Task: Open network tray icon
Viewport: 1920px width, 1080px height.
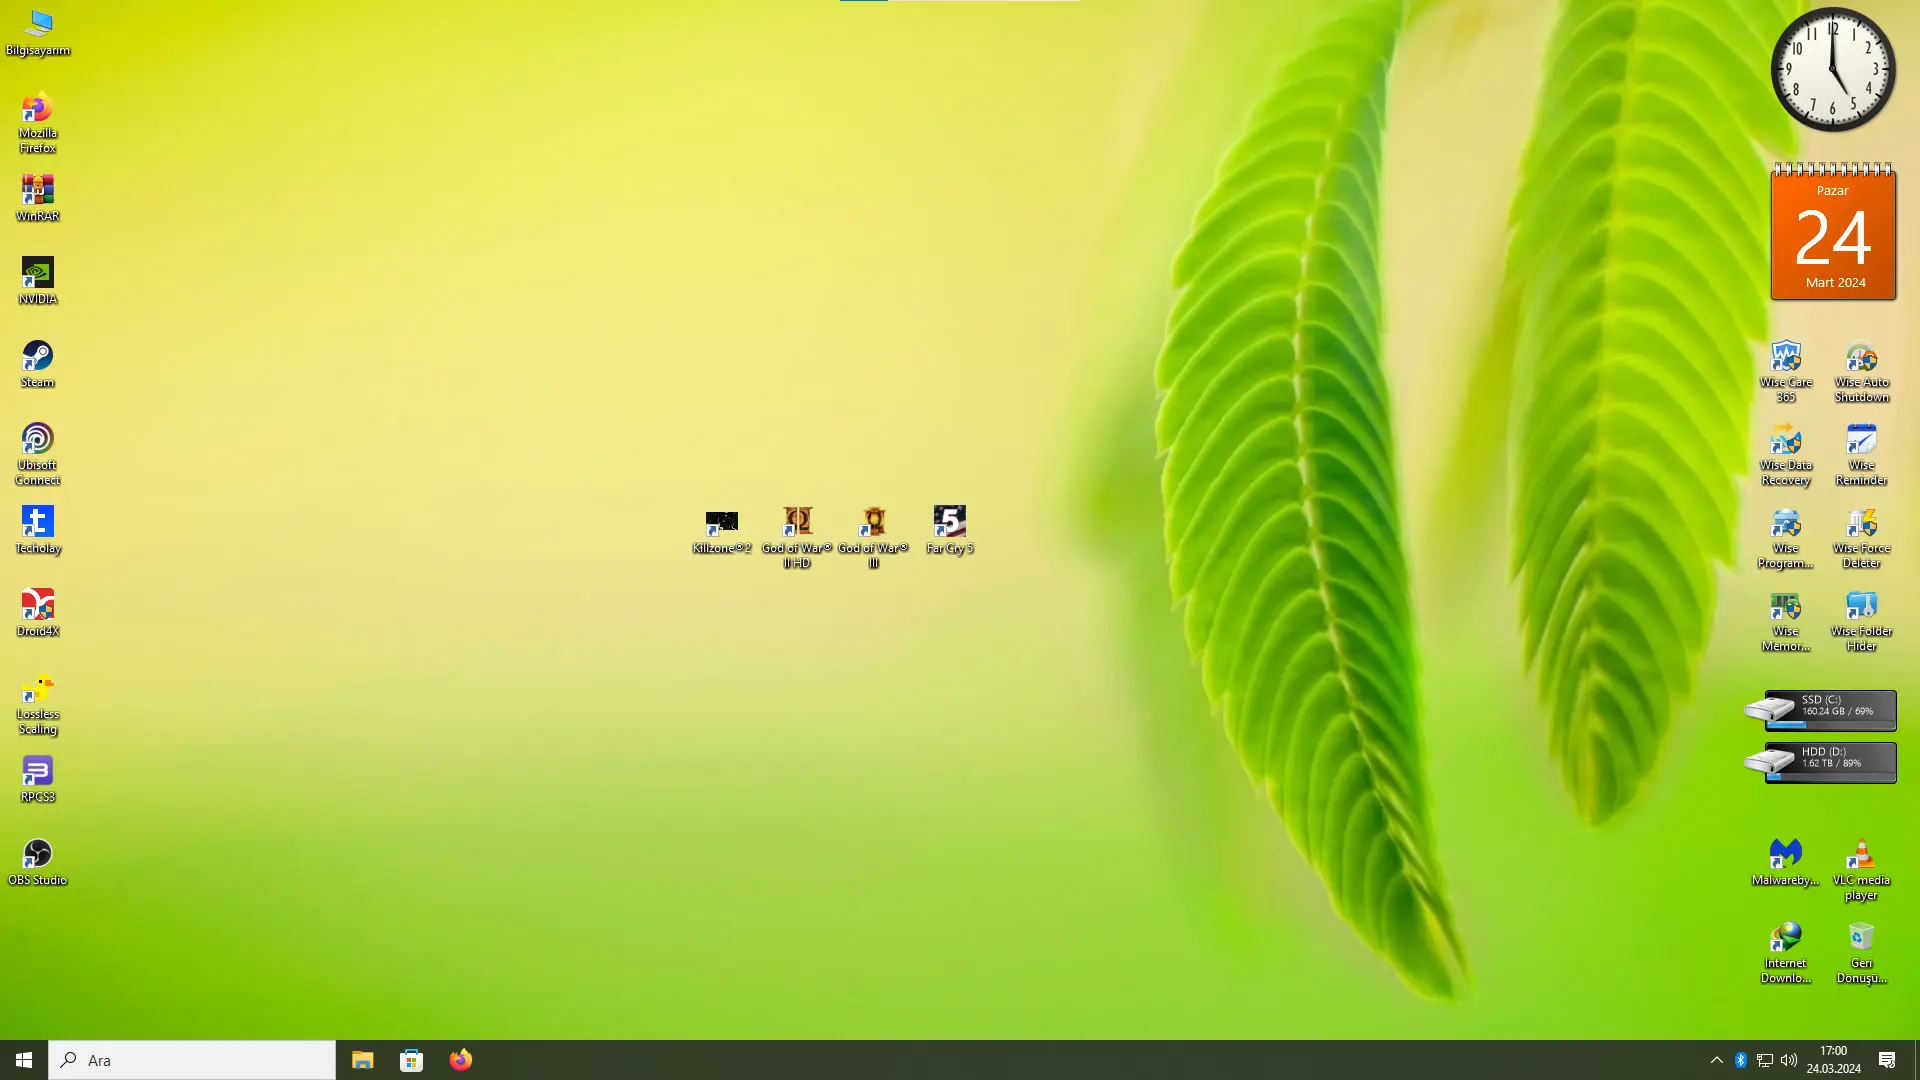Action: pyautogui.click(x=1765, y=1060)
